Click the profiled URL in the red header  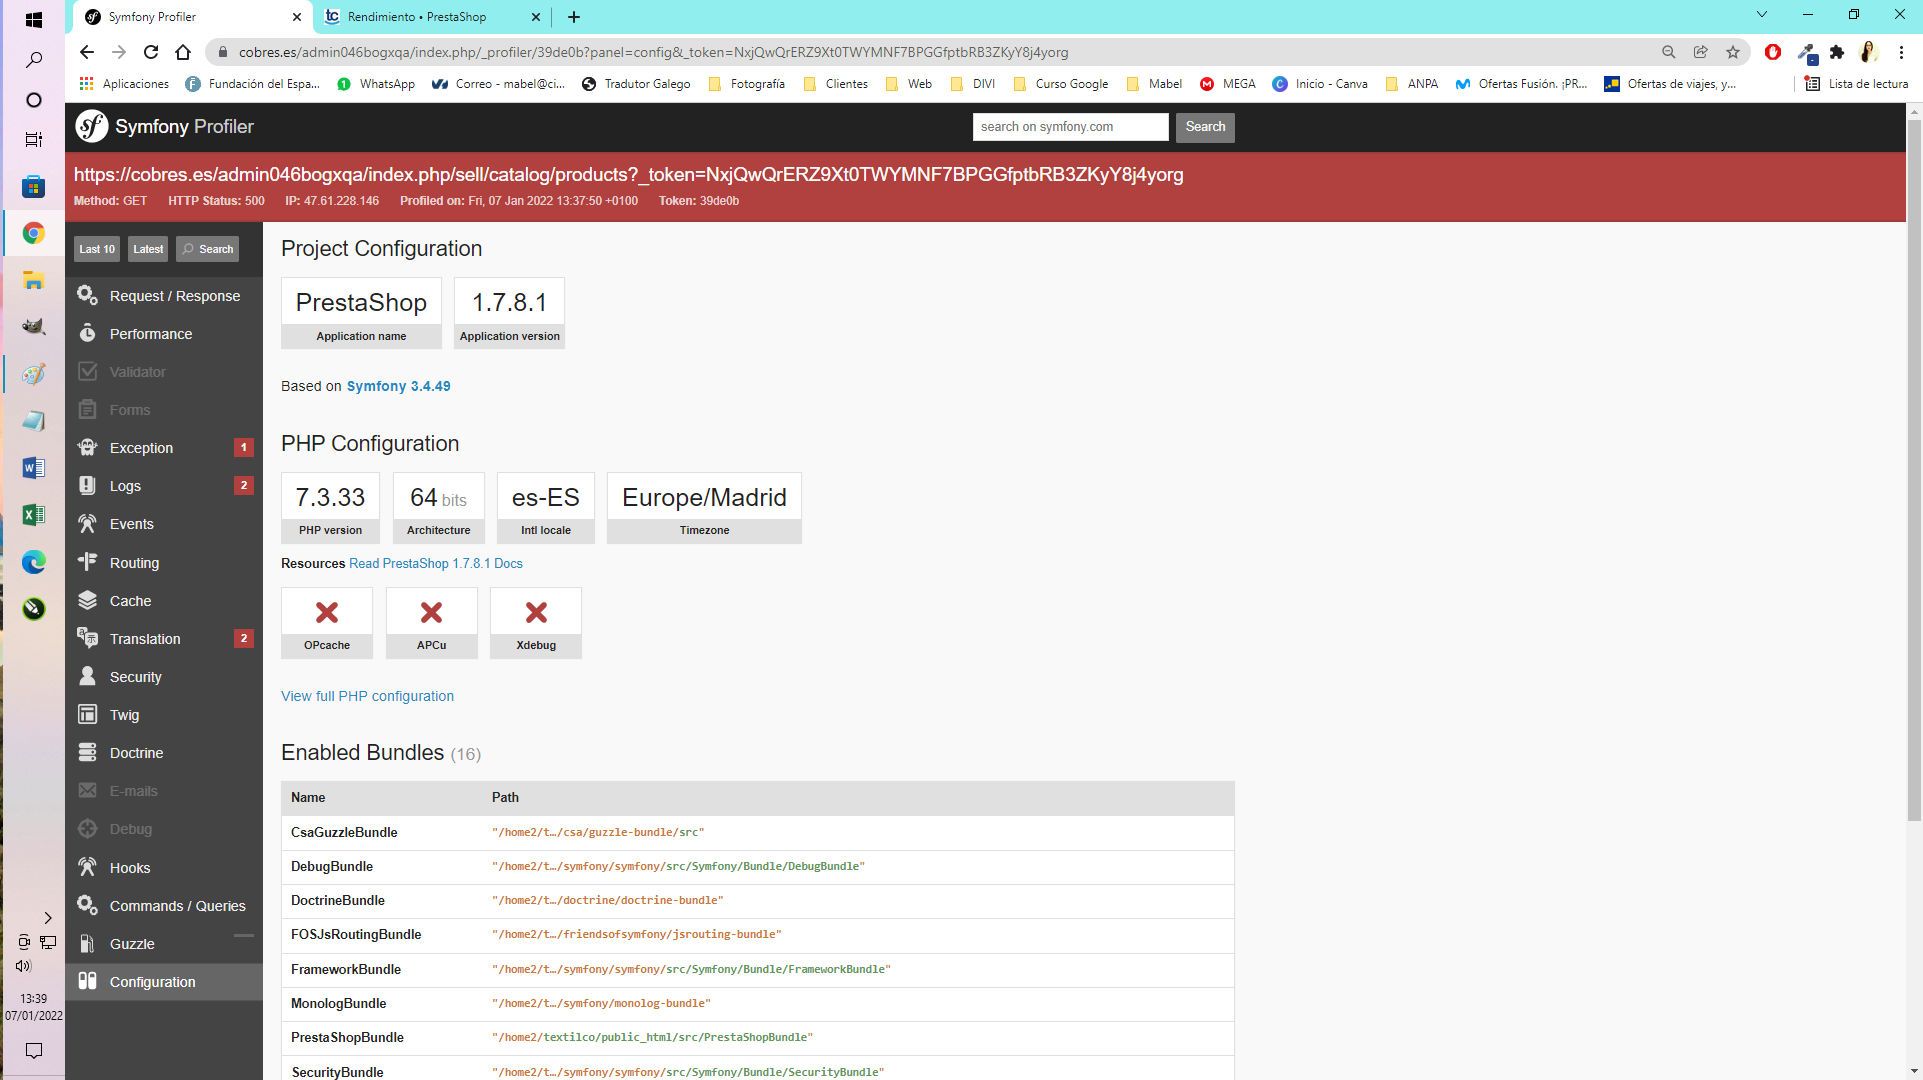tap(628, 174)
